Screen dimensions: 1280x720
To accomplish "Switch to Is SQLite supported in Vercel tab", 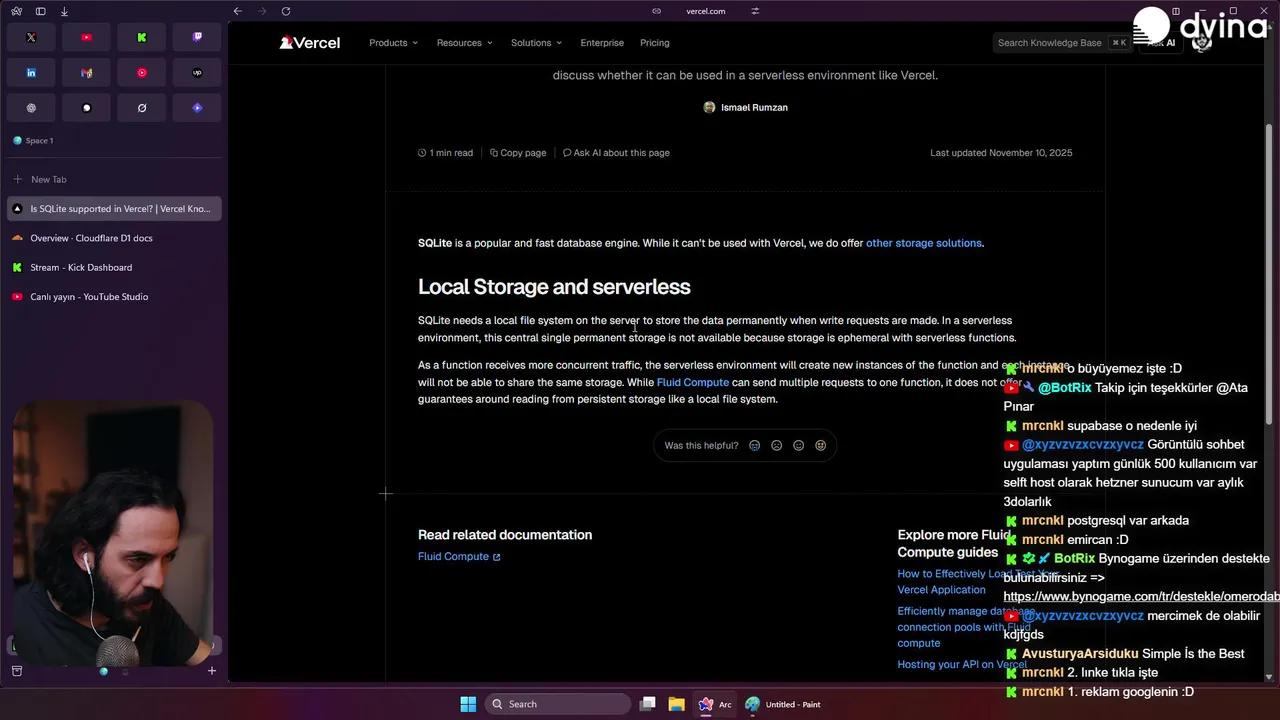I will (114, 209).
